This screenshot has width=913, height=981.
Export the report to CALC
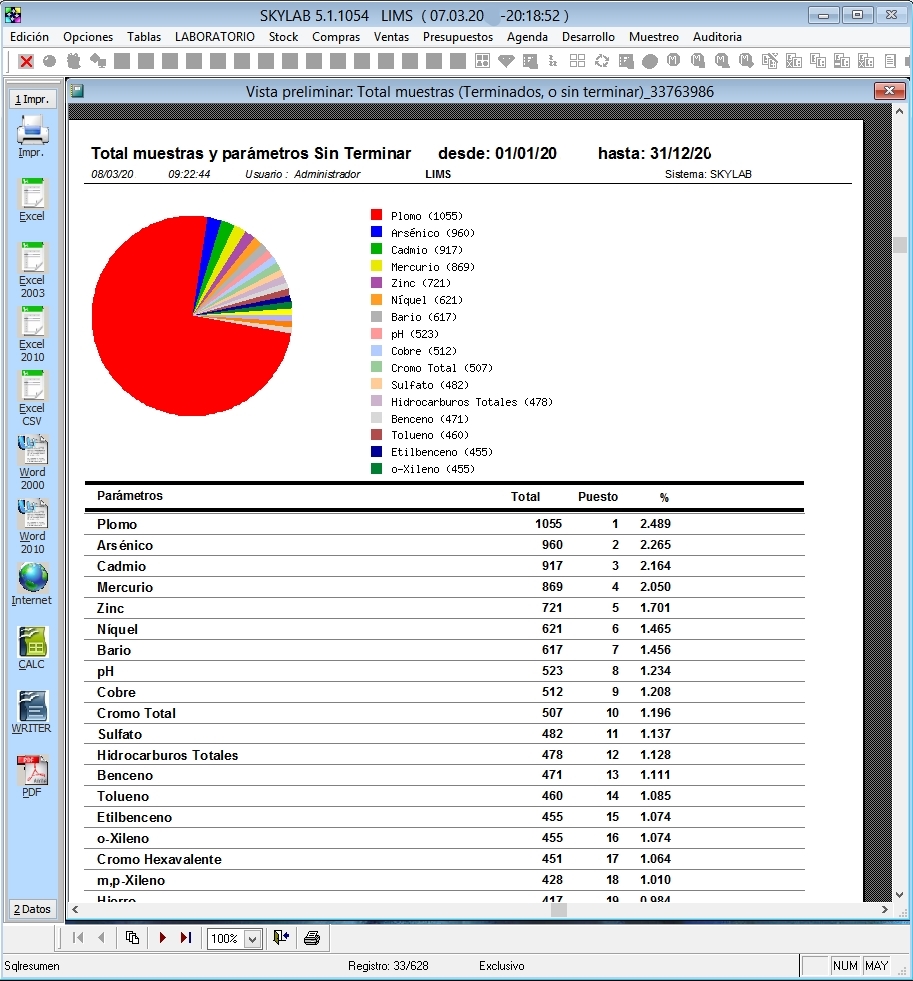tap(32, 646)
